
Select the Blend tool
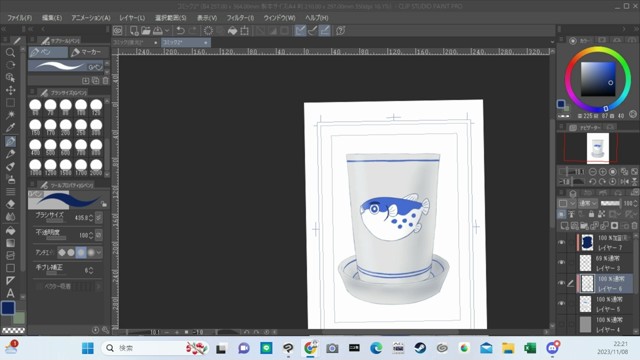coord(10,217)
